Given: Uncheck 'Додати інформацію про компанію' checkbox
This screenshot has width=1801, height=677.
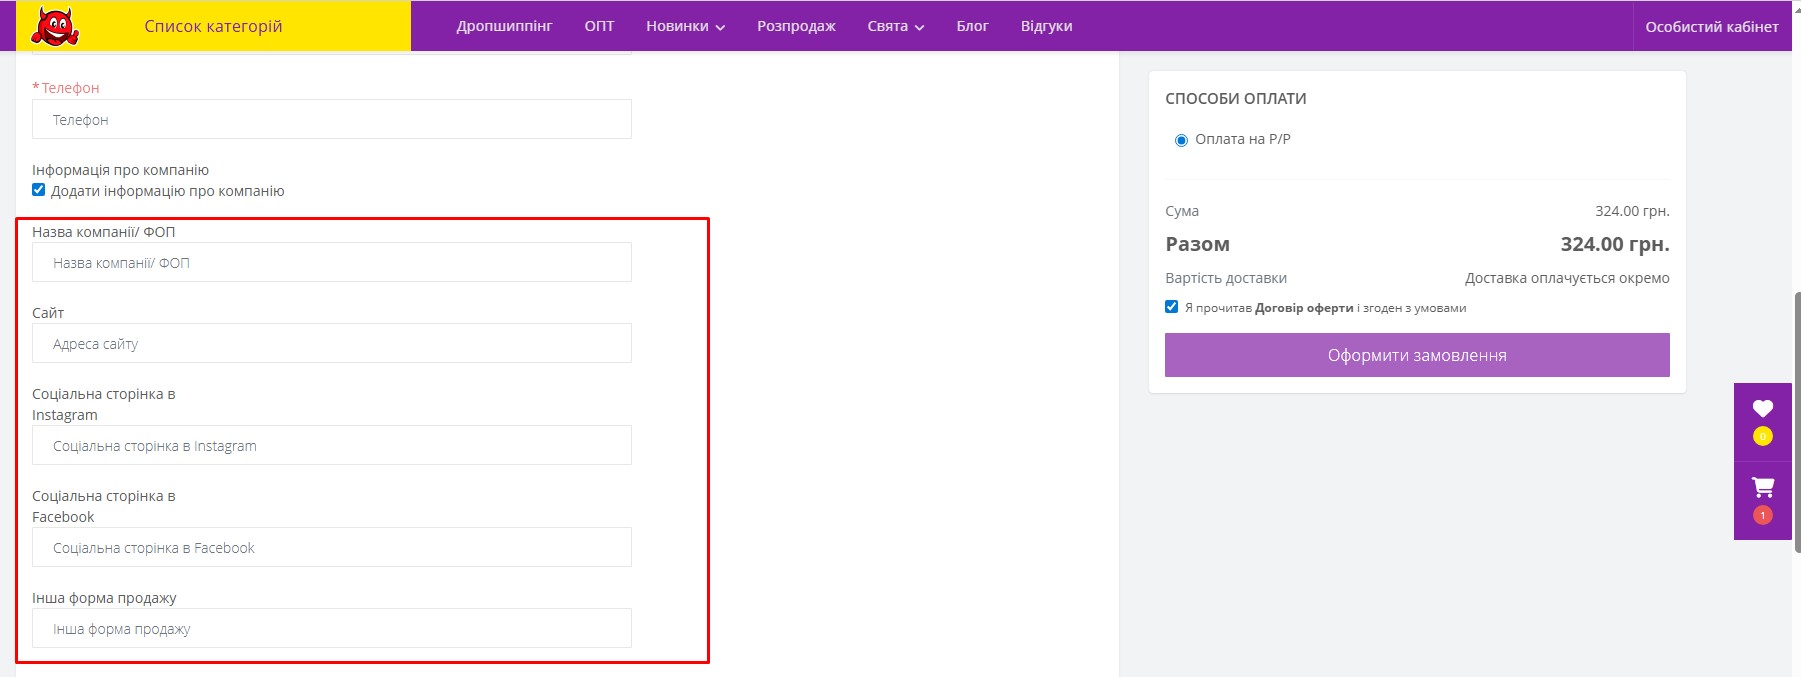Looking at the screenshot, I should click(39, 190).
